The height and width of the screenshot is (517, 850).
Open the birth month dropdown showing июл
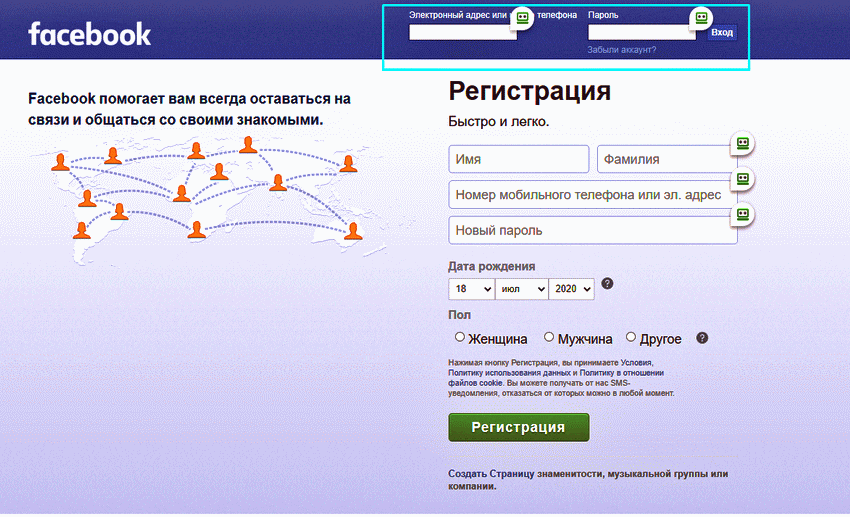point(521,289)
